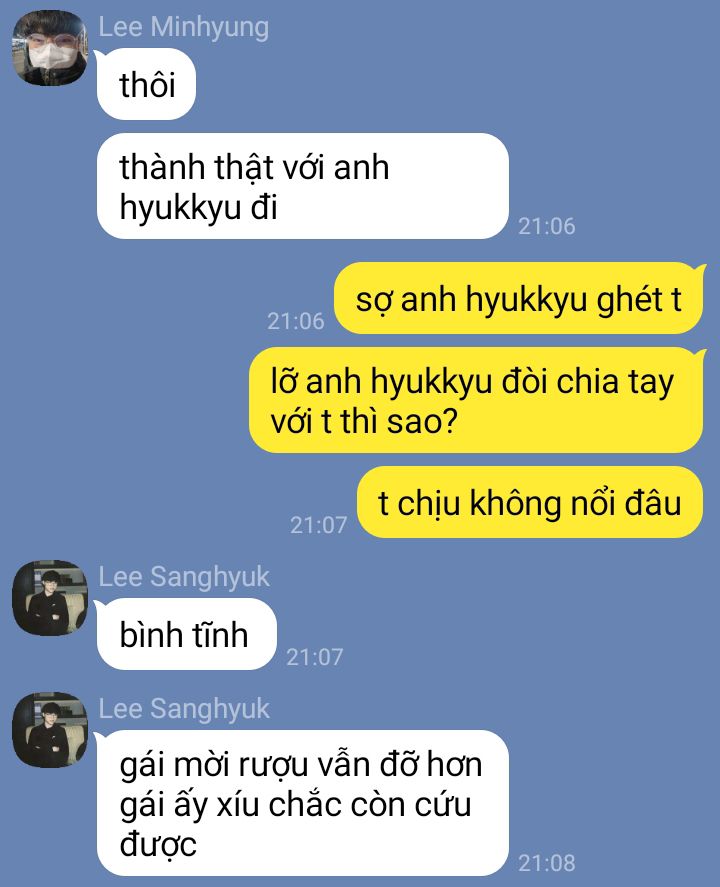Open Lee Minhyung's profile avatar

50,48
